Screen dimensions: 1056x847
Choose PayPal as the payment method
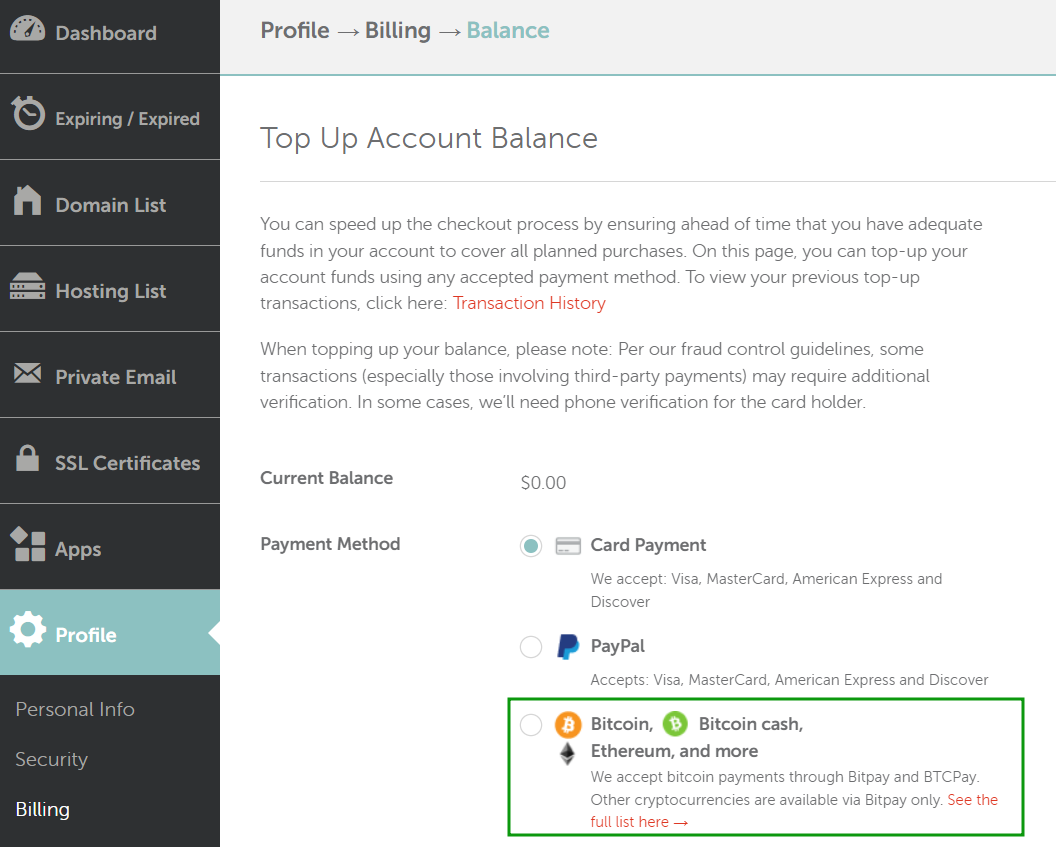pos(531,646)
